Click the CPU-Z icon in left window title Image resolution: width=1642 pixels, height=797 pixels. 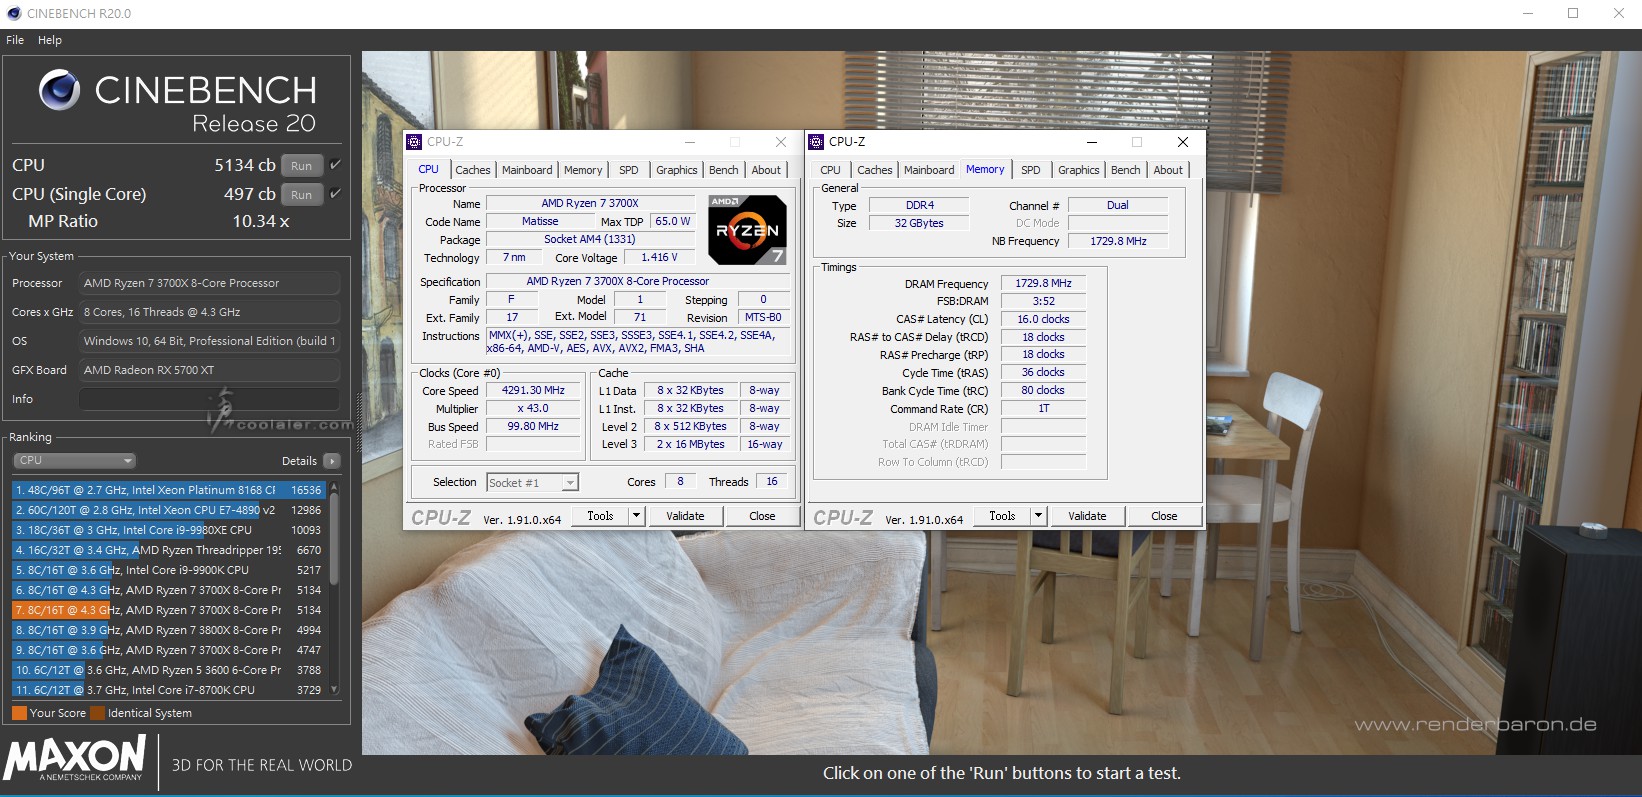tap(414, 142)
